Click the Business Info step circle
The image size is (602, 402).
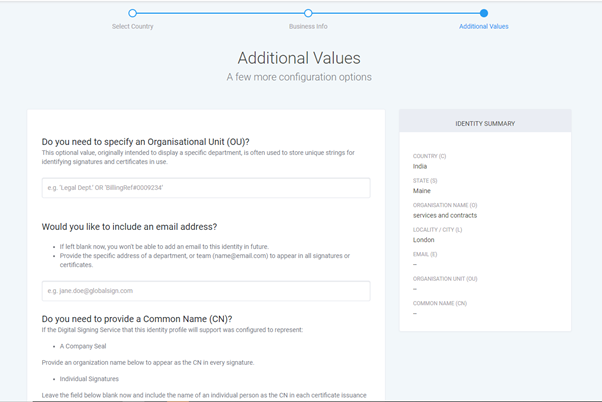(x=308, y=14)
